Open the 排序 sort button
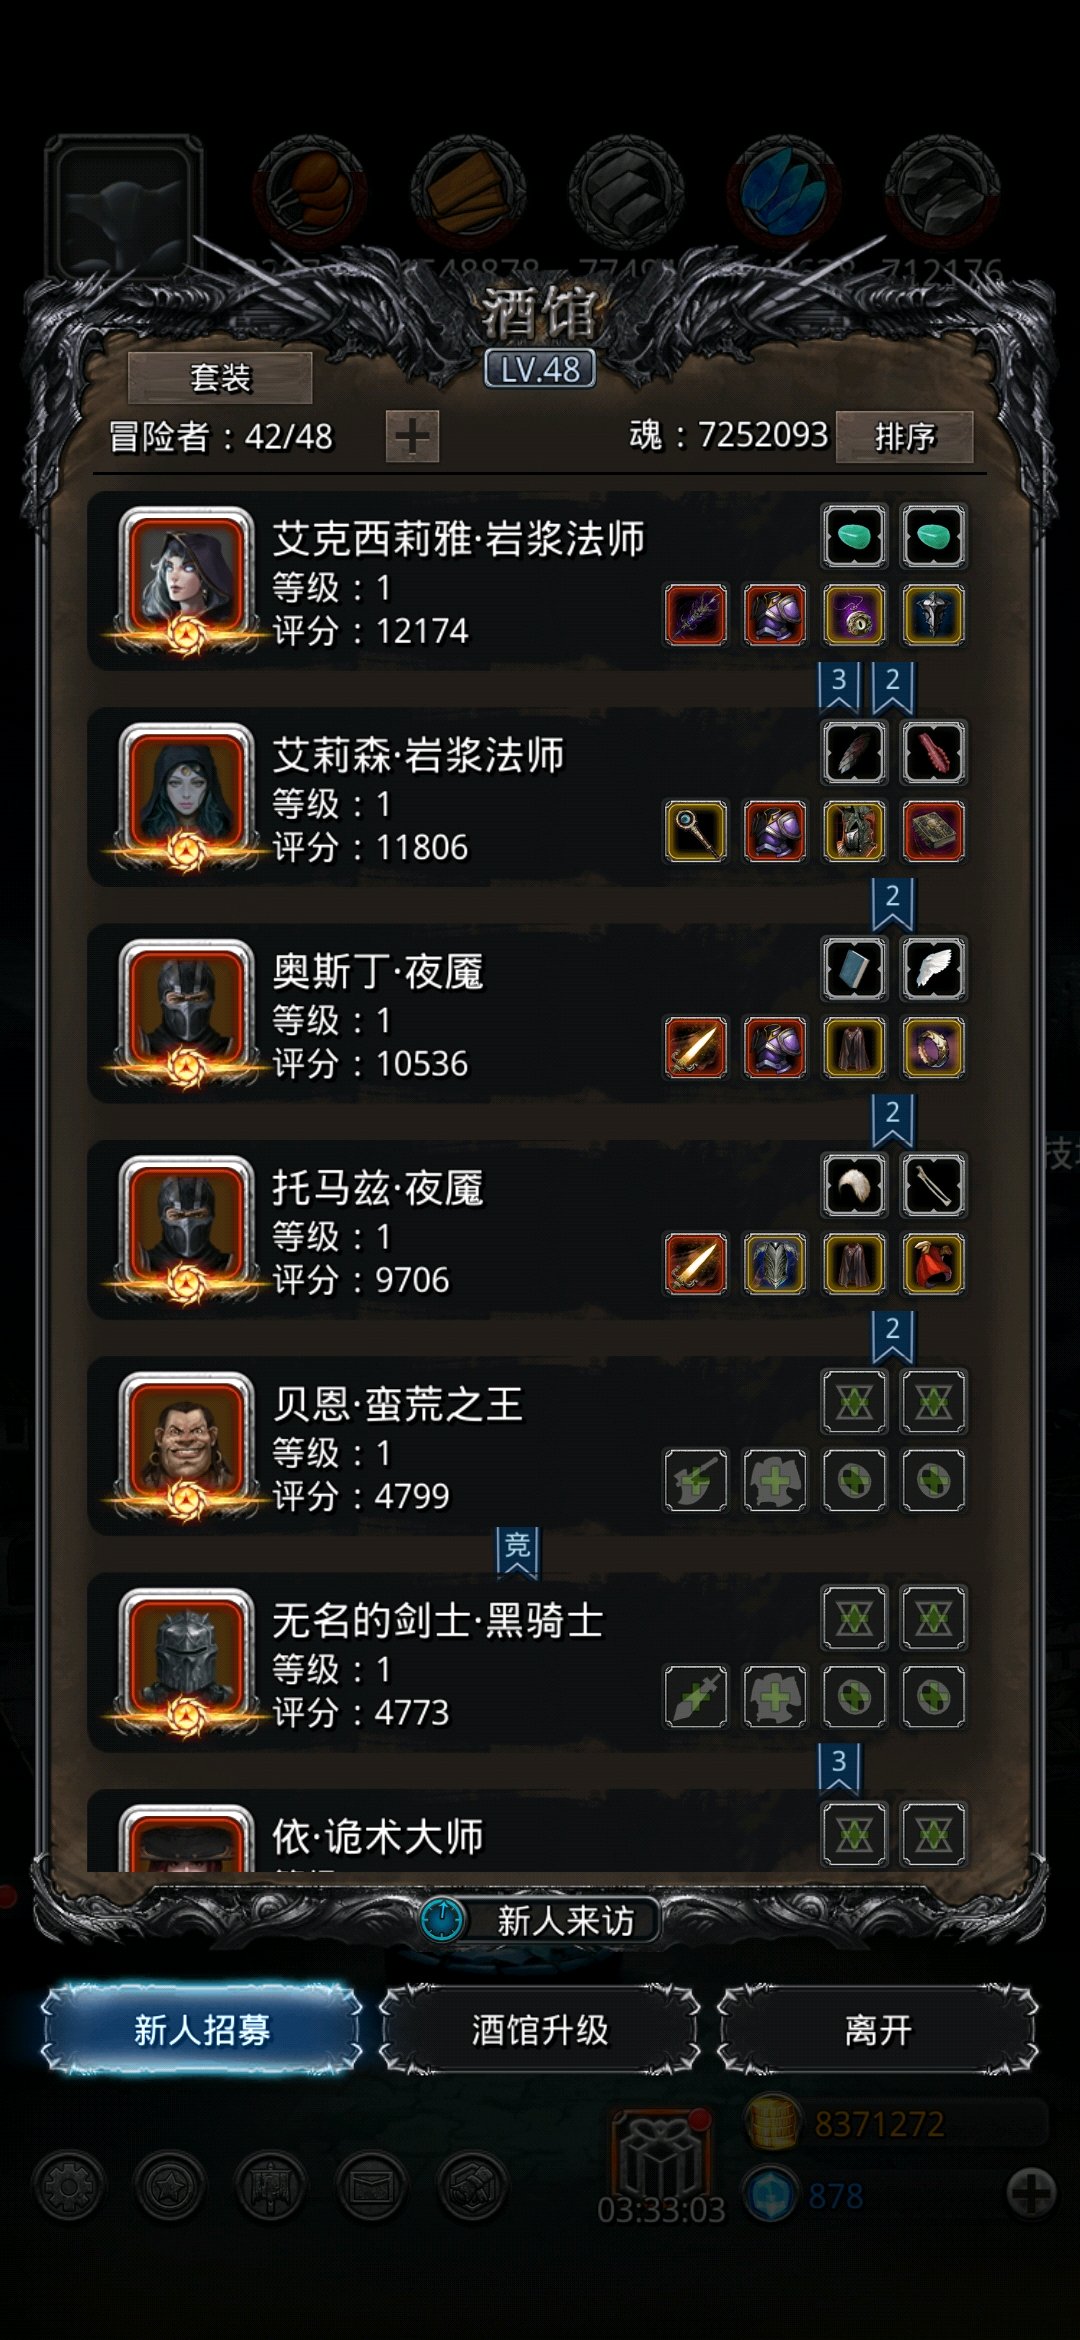This screenshot has width=1080, height=2340. pyautogui.click(x=905, y=437)
